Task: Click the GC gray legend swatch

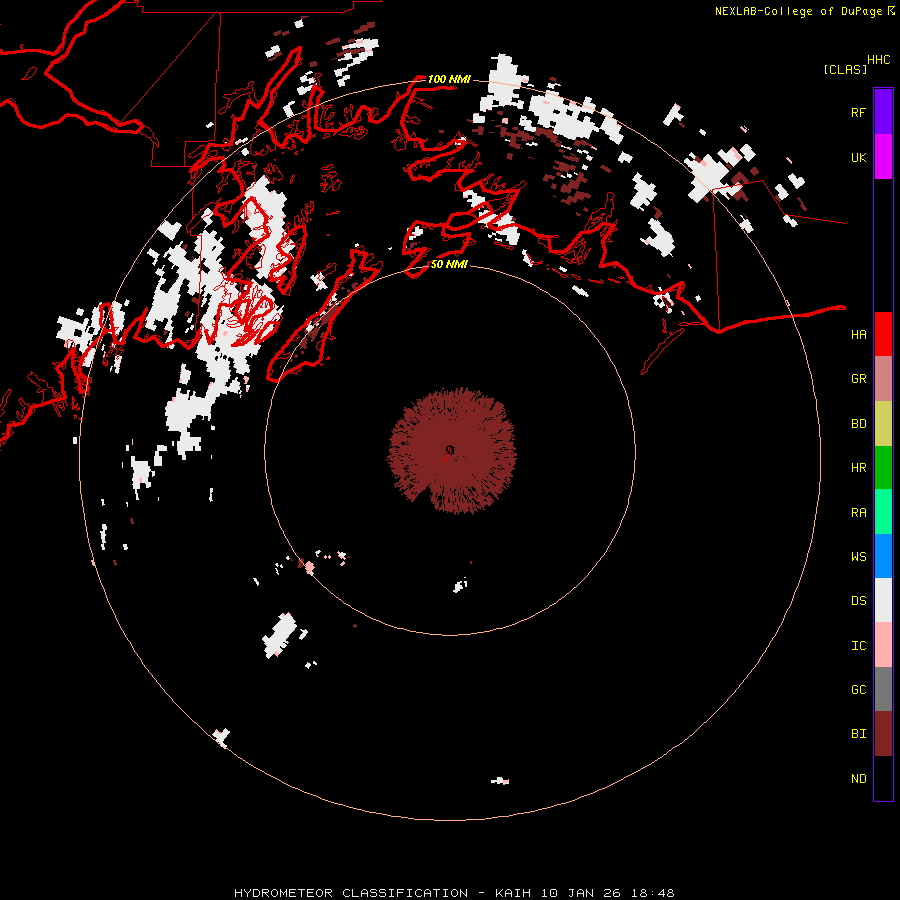Action: tap(883, 689)
